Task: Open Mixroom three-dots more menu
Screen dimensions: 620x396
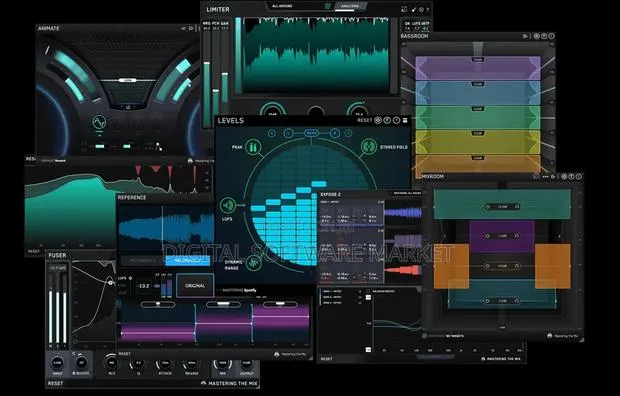Action: (545, 176)
